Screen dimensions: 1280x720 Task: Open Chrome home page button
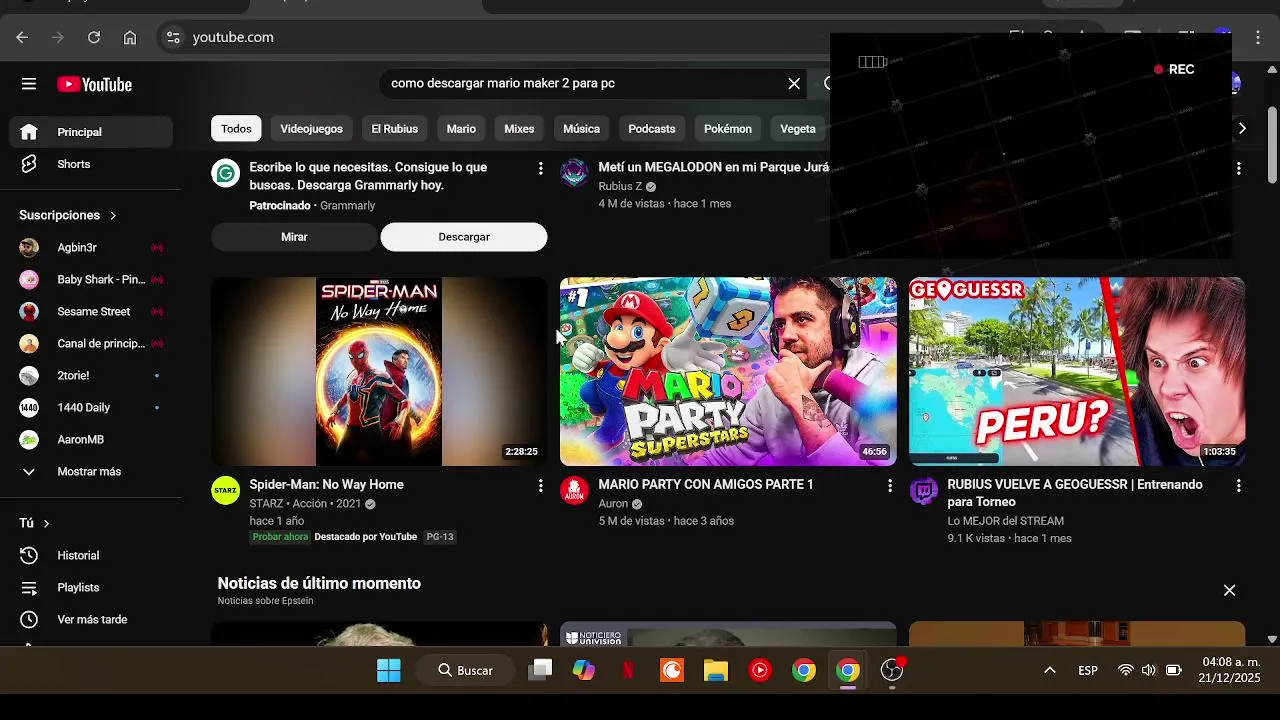click(x=130, y=37)
